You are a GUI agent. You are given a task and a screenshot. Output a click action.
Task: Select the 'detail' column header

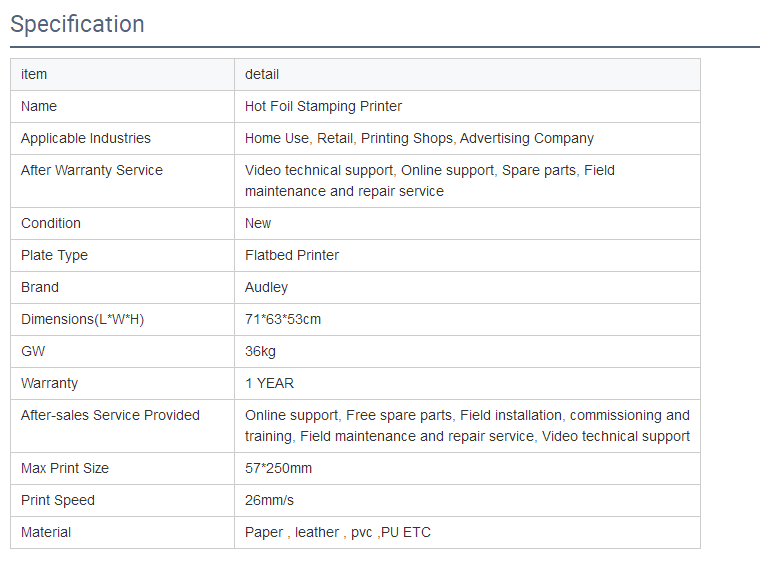point(262,74)
